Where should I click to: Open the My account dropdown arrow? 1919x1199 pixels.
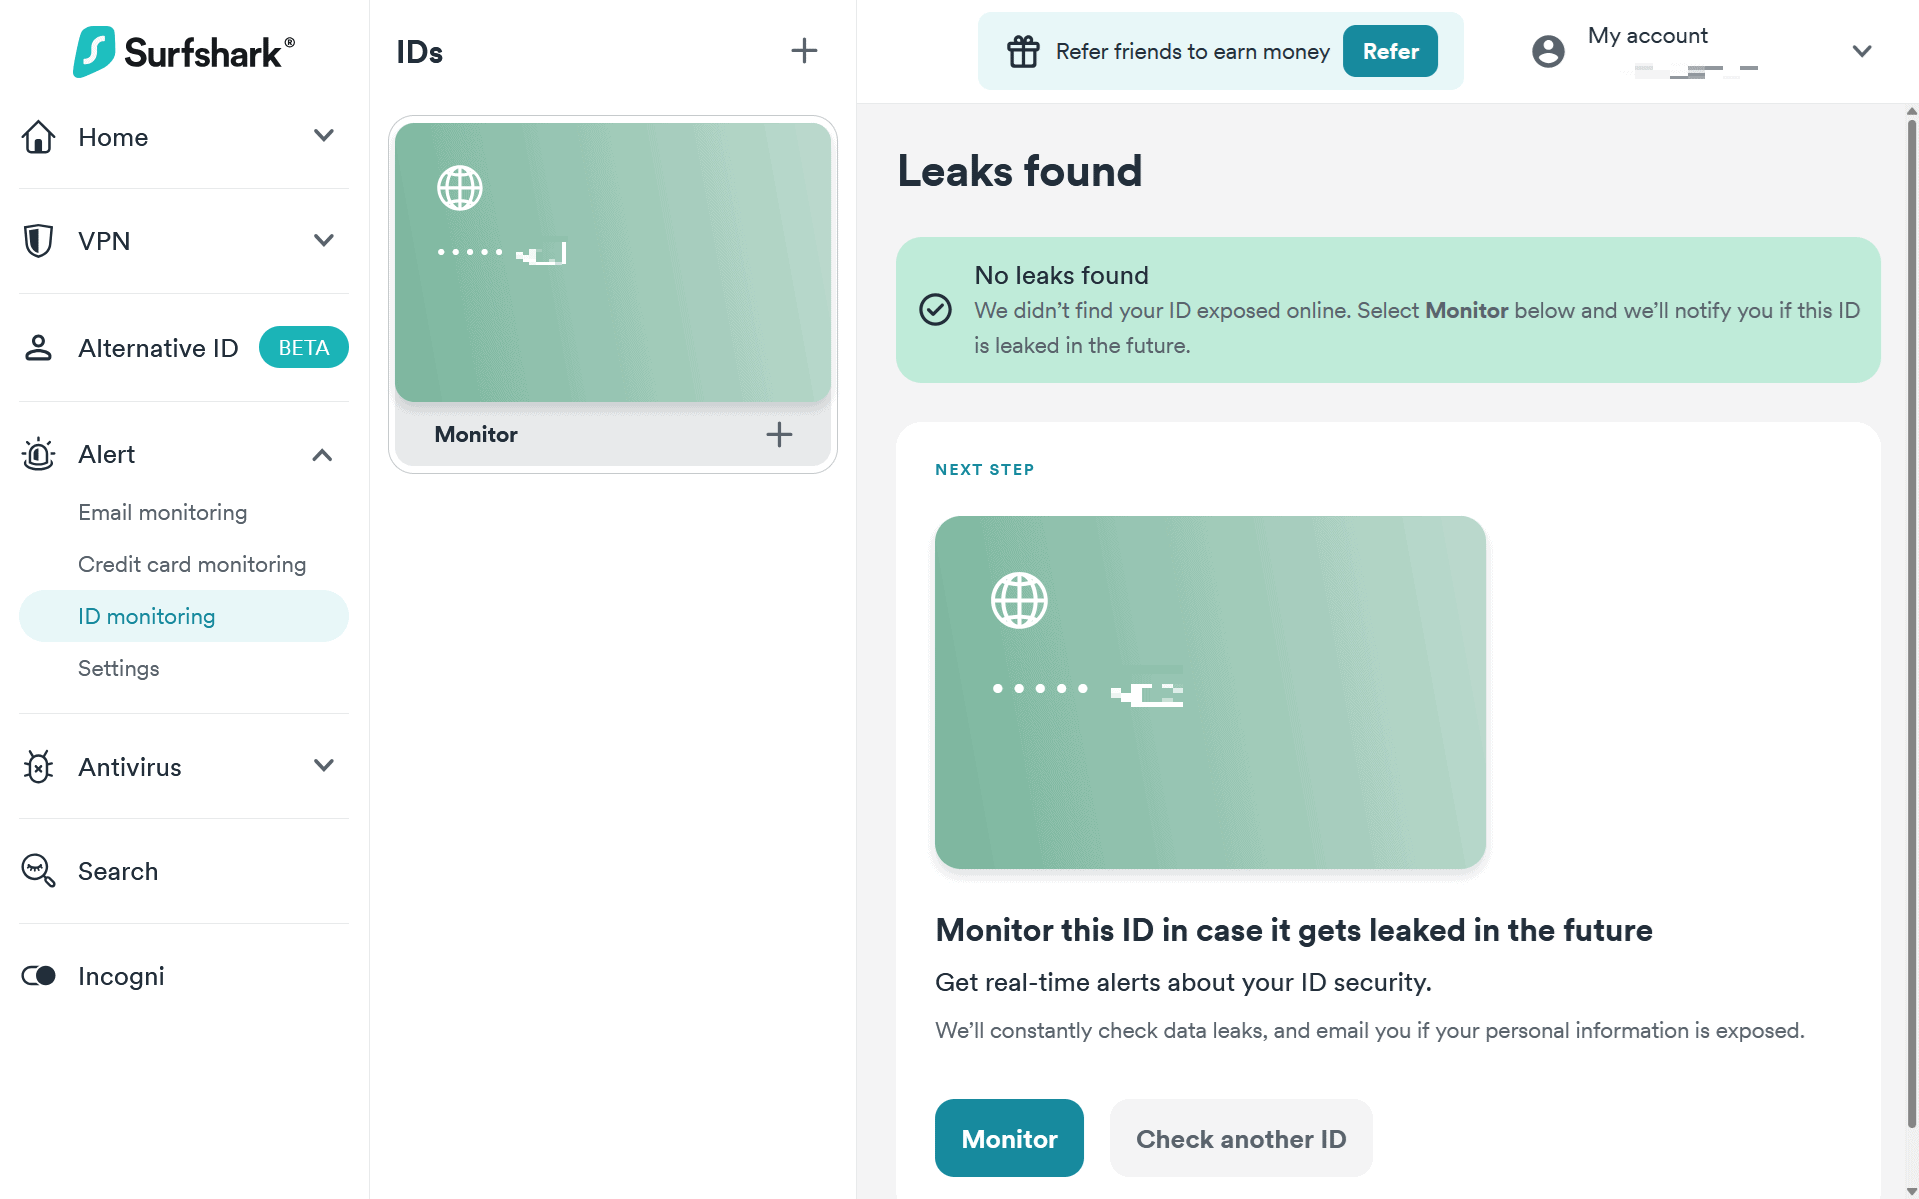point(1861,51)
